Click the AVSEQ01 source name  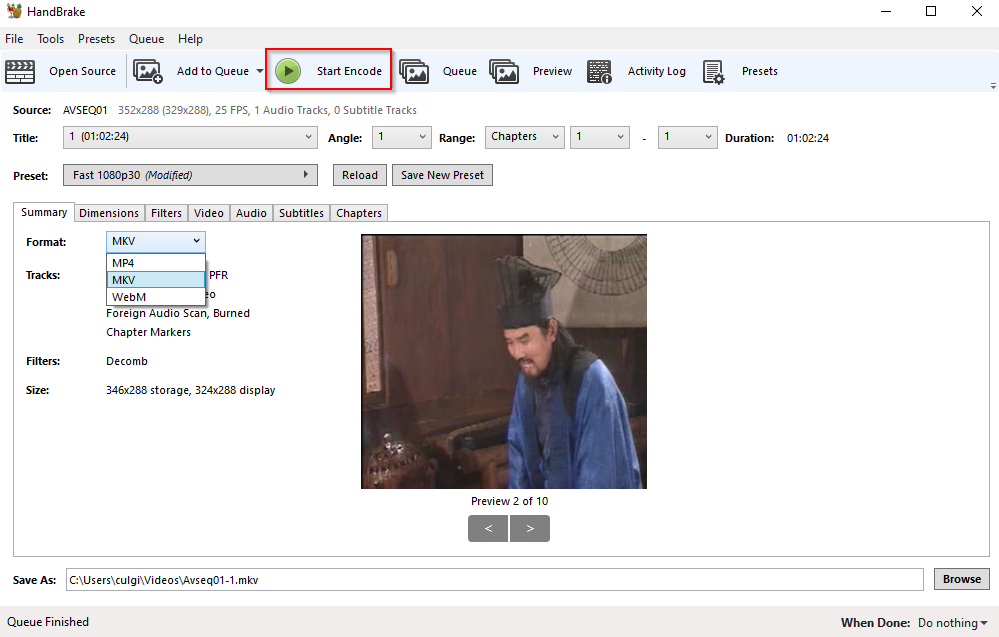(x=85, y=110)
